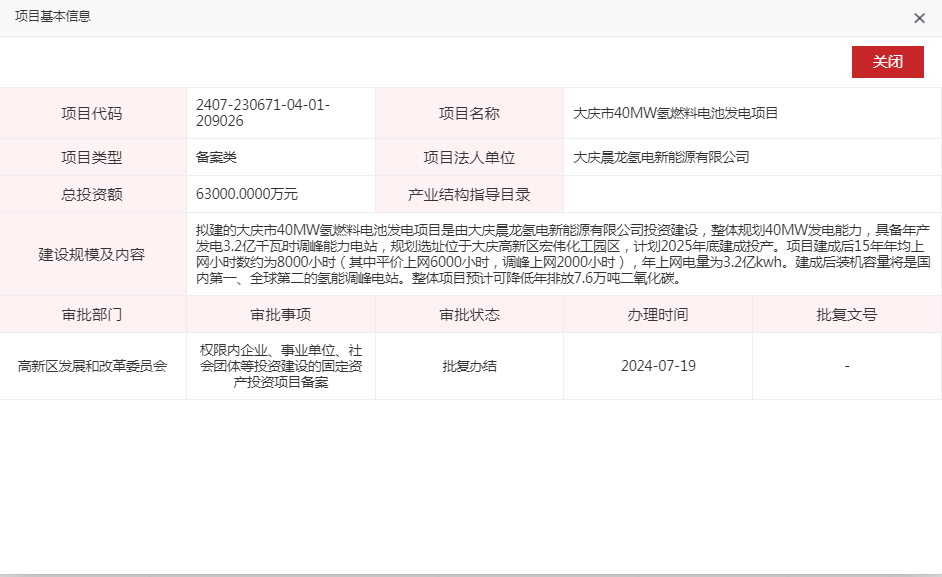
Task: Select the project code 2407-230671-04-01-209026
Action: point(263,113)
